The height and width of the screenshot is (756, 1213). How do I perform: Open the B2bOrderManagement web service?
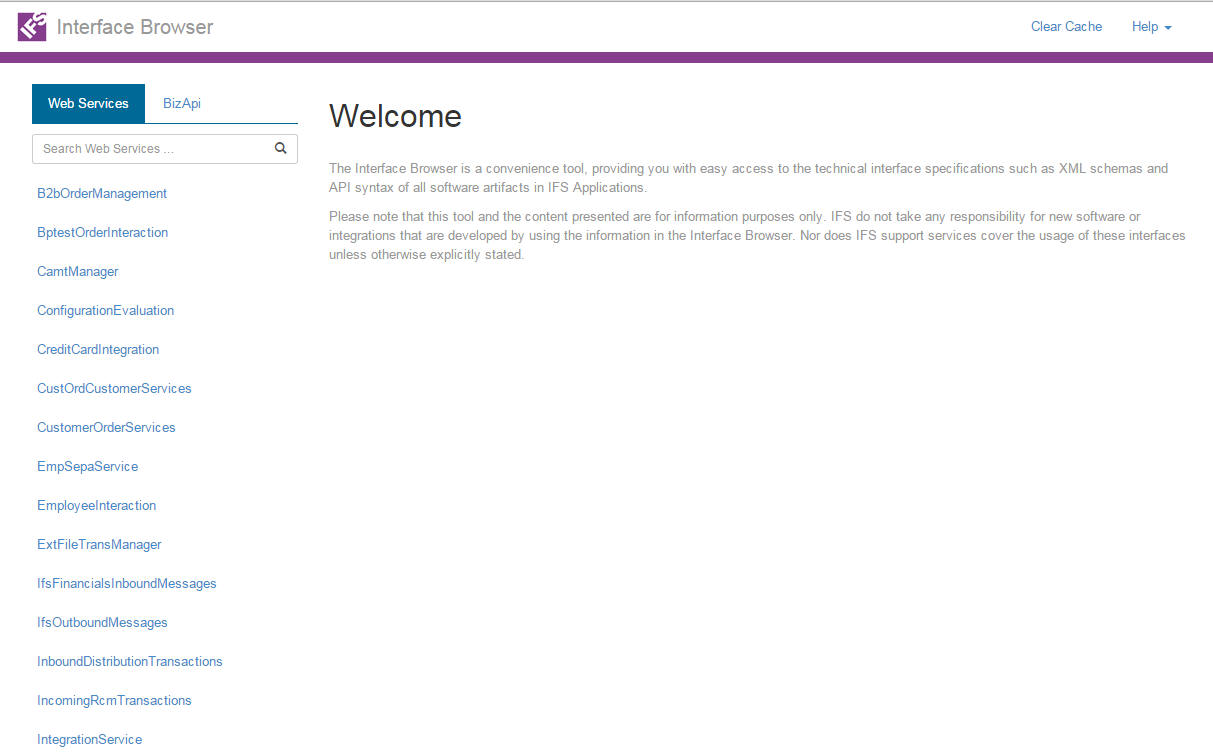pyautogui.click(x=102, y=193)
